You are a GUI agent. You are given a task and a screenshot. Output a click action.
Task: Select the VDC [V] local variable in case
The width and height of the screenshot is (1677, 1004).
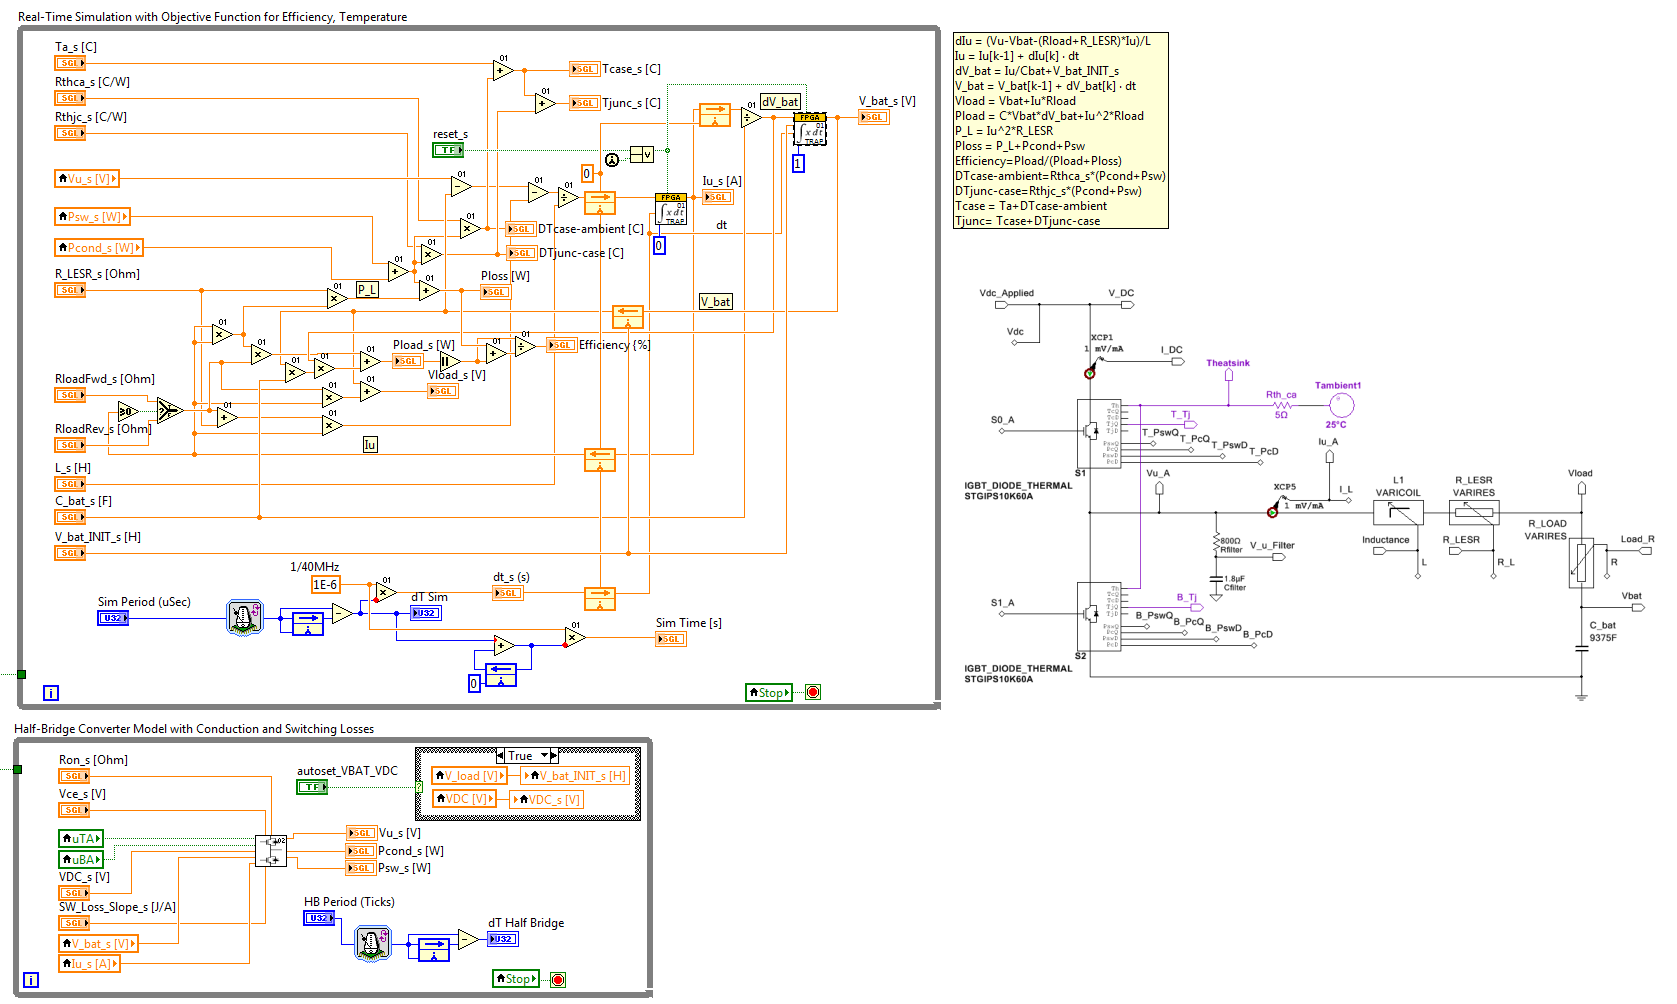pyautogui.click(x=464, y=799)
